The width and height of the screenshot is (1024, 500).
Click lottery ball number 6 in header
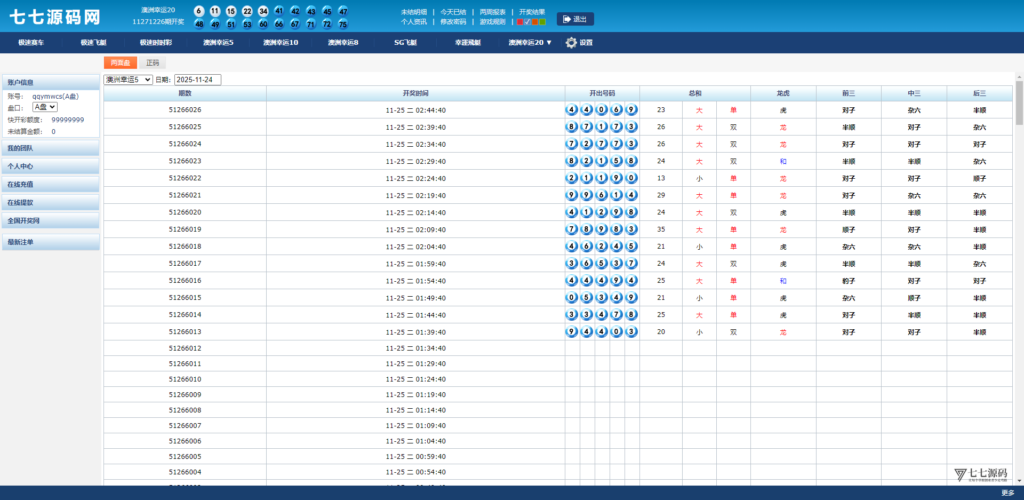[200, 10]
